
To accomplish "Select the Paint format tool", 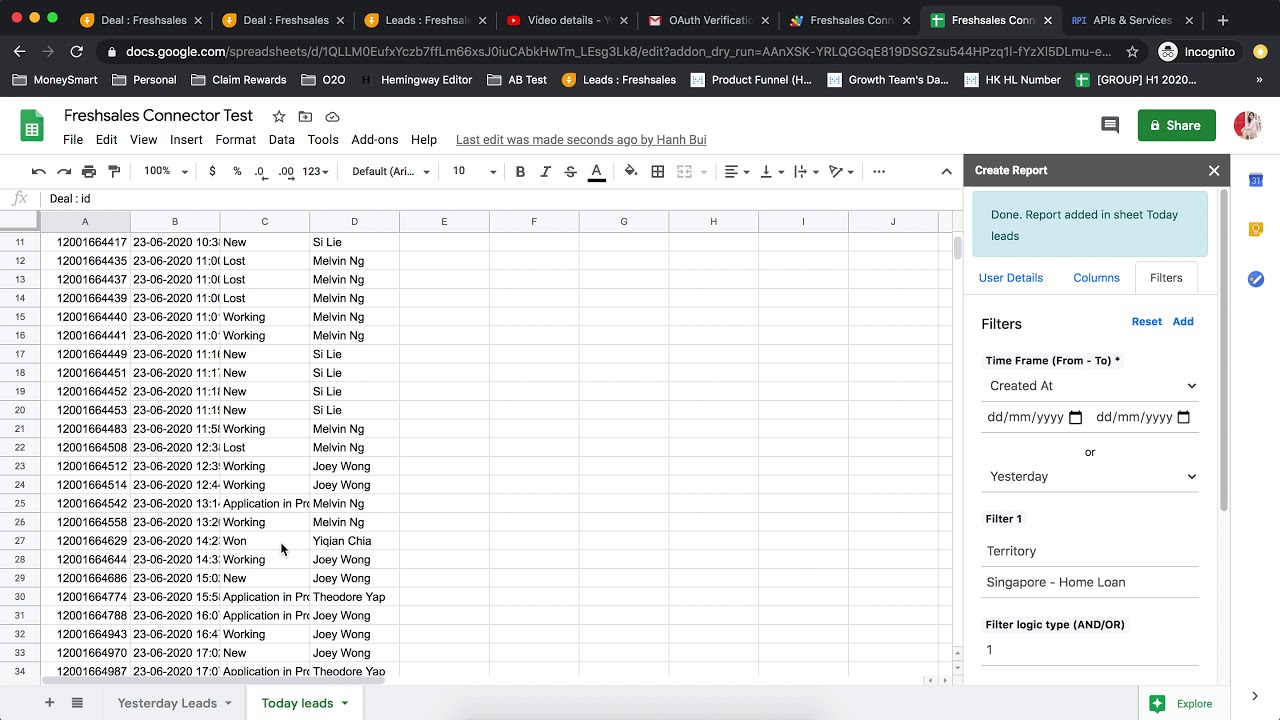I will 113,172.
